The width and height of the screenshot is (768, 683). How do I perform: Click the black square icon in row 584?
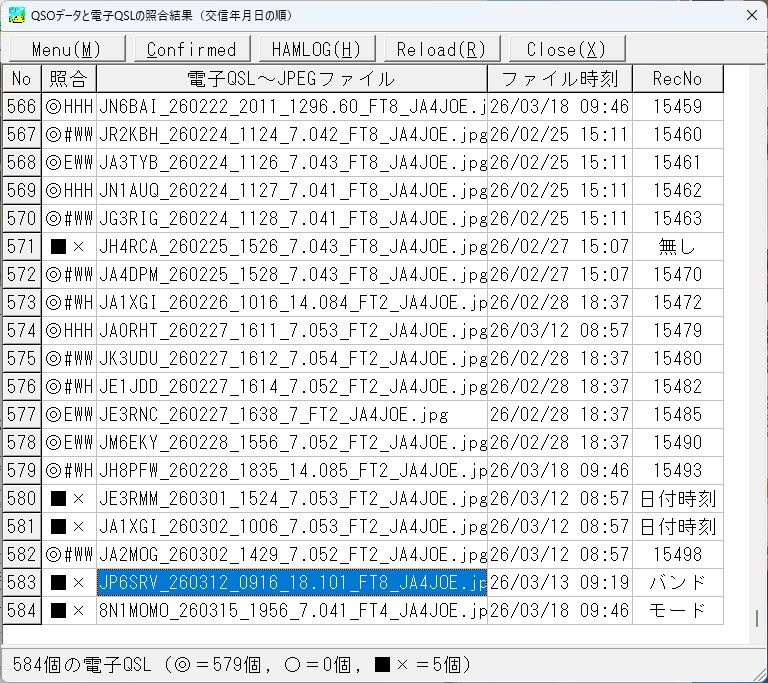click(58, 610)
